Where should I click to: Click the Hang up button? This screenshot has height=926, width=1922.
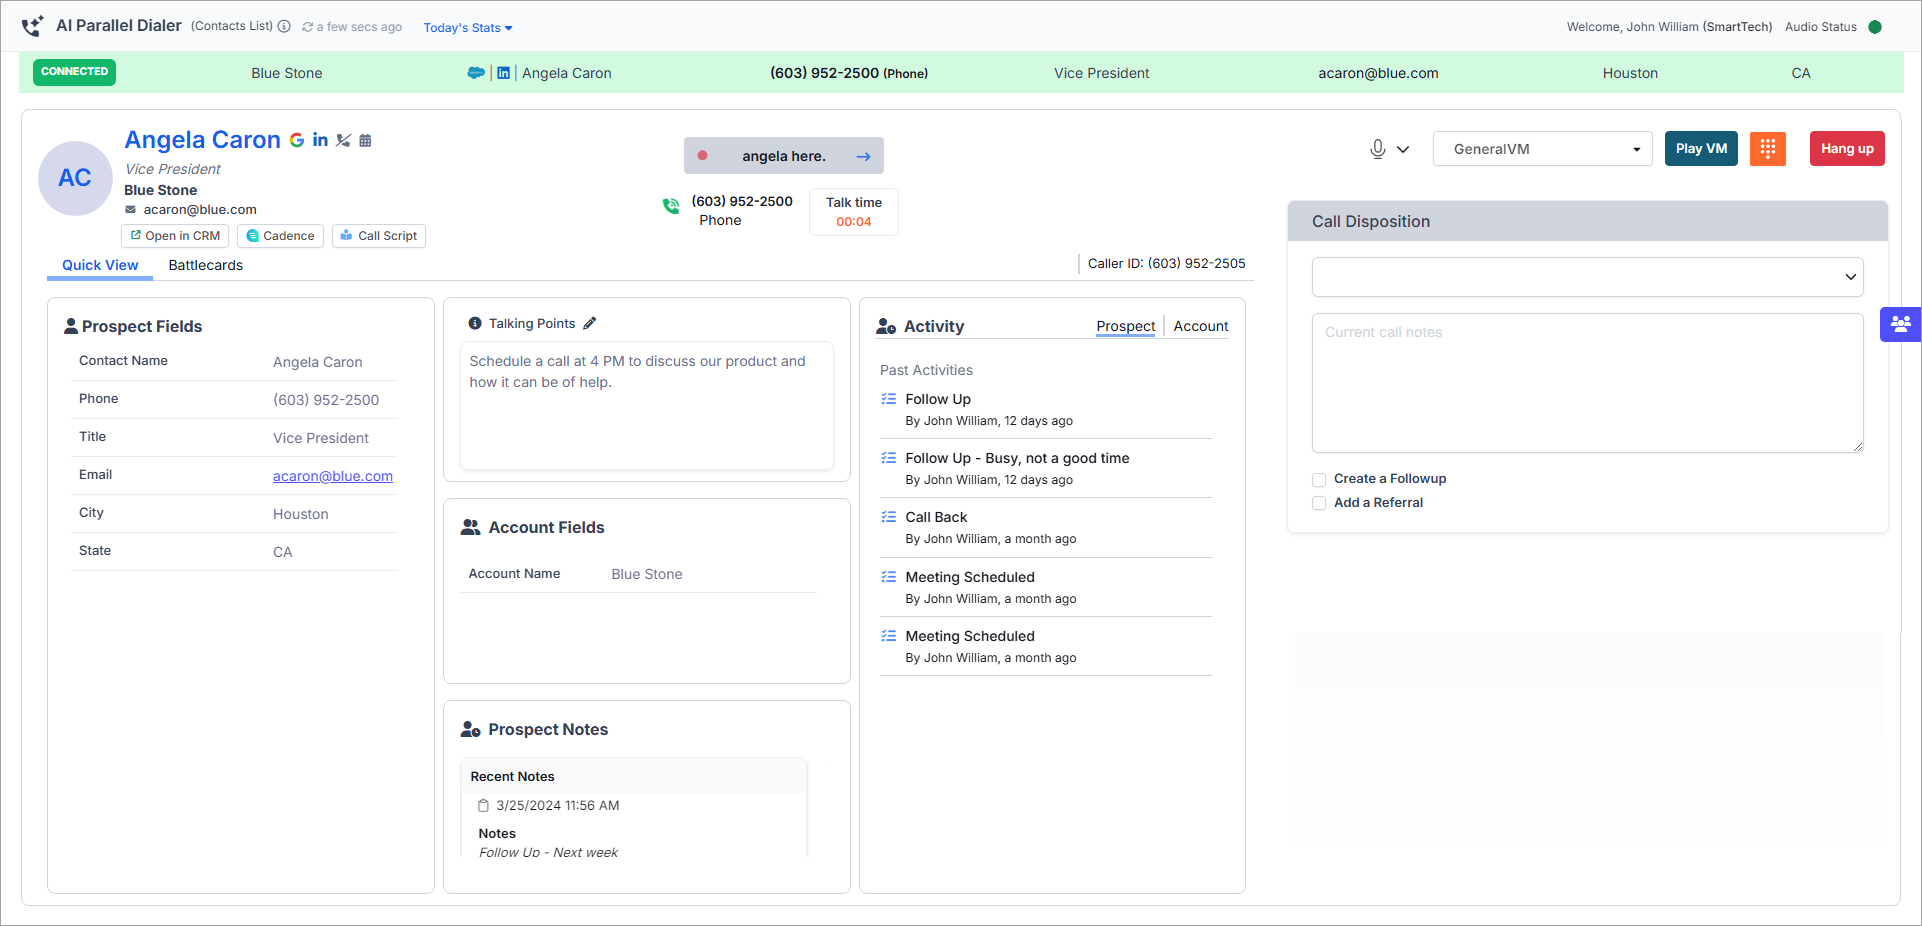coord(1847,148)
